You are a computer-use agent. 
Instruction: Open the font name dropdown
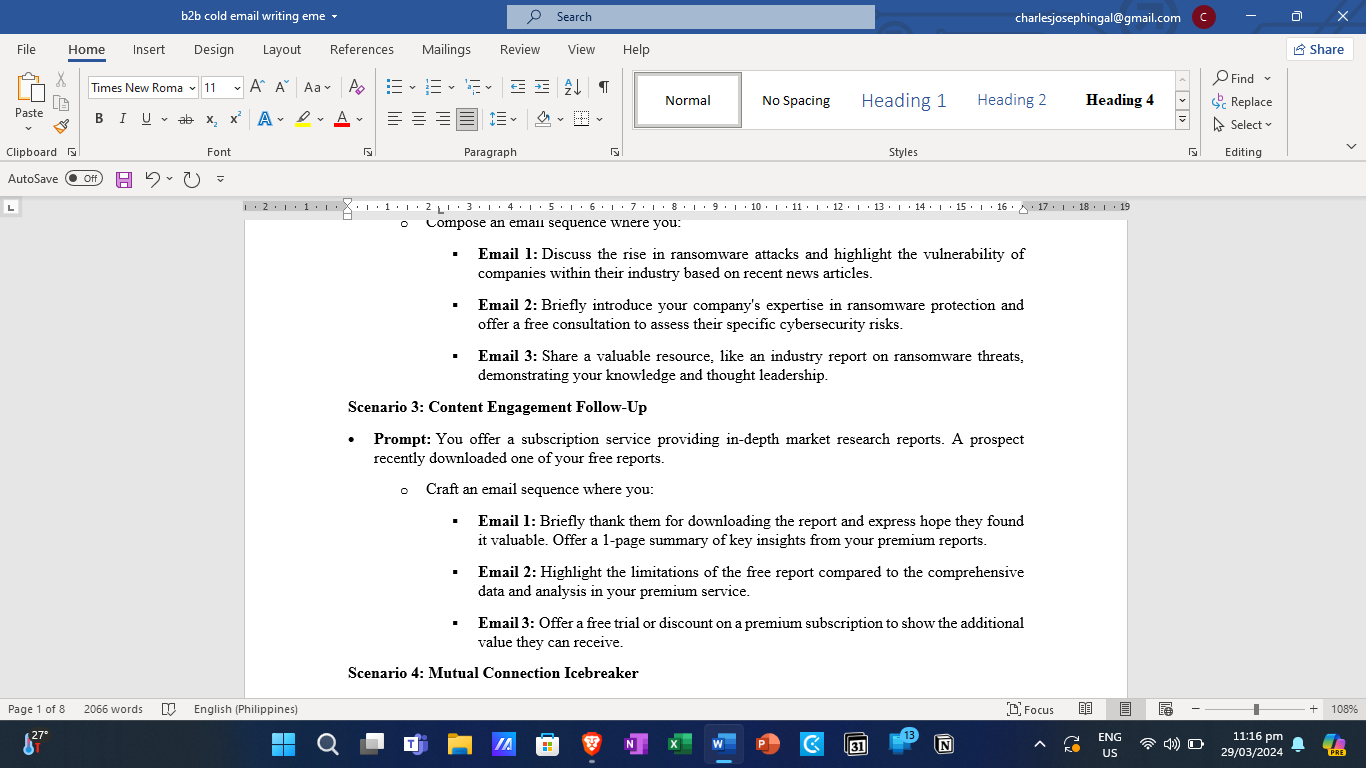click(x=192, y=88)
